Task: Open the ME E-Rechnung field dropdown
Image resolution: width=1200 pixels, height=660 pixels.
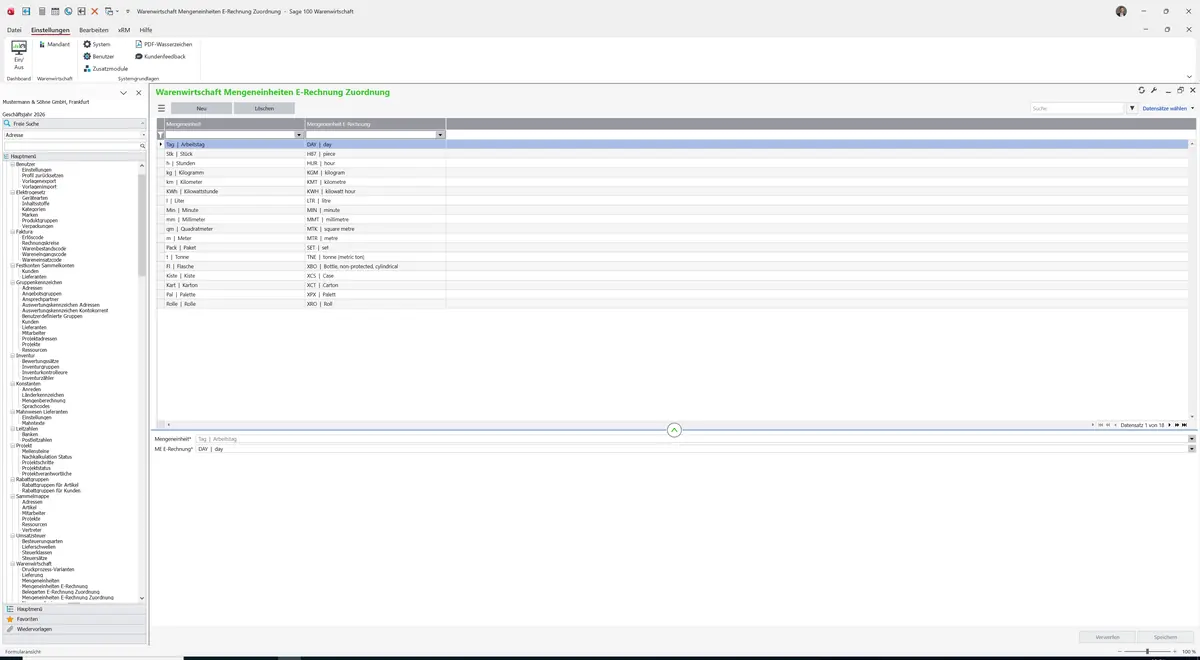Action: pyautogui.click(x=1191, y=449)
